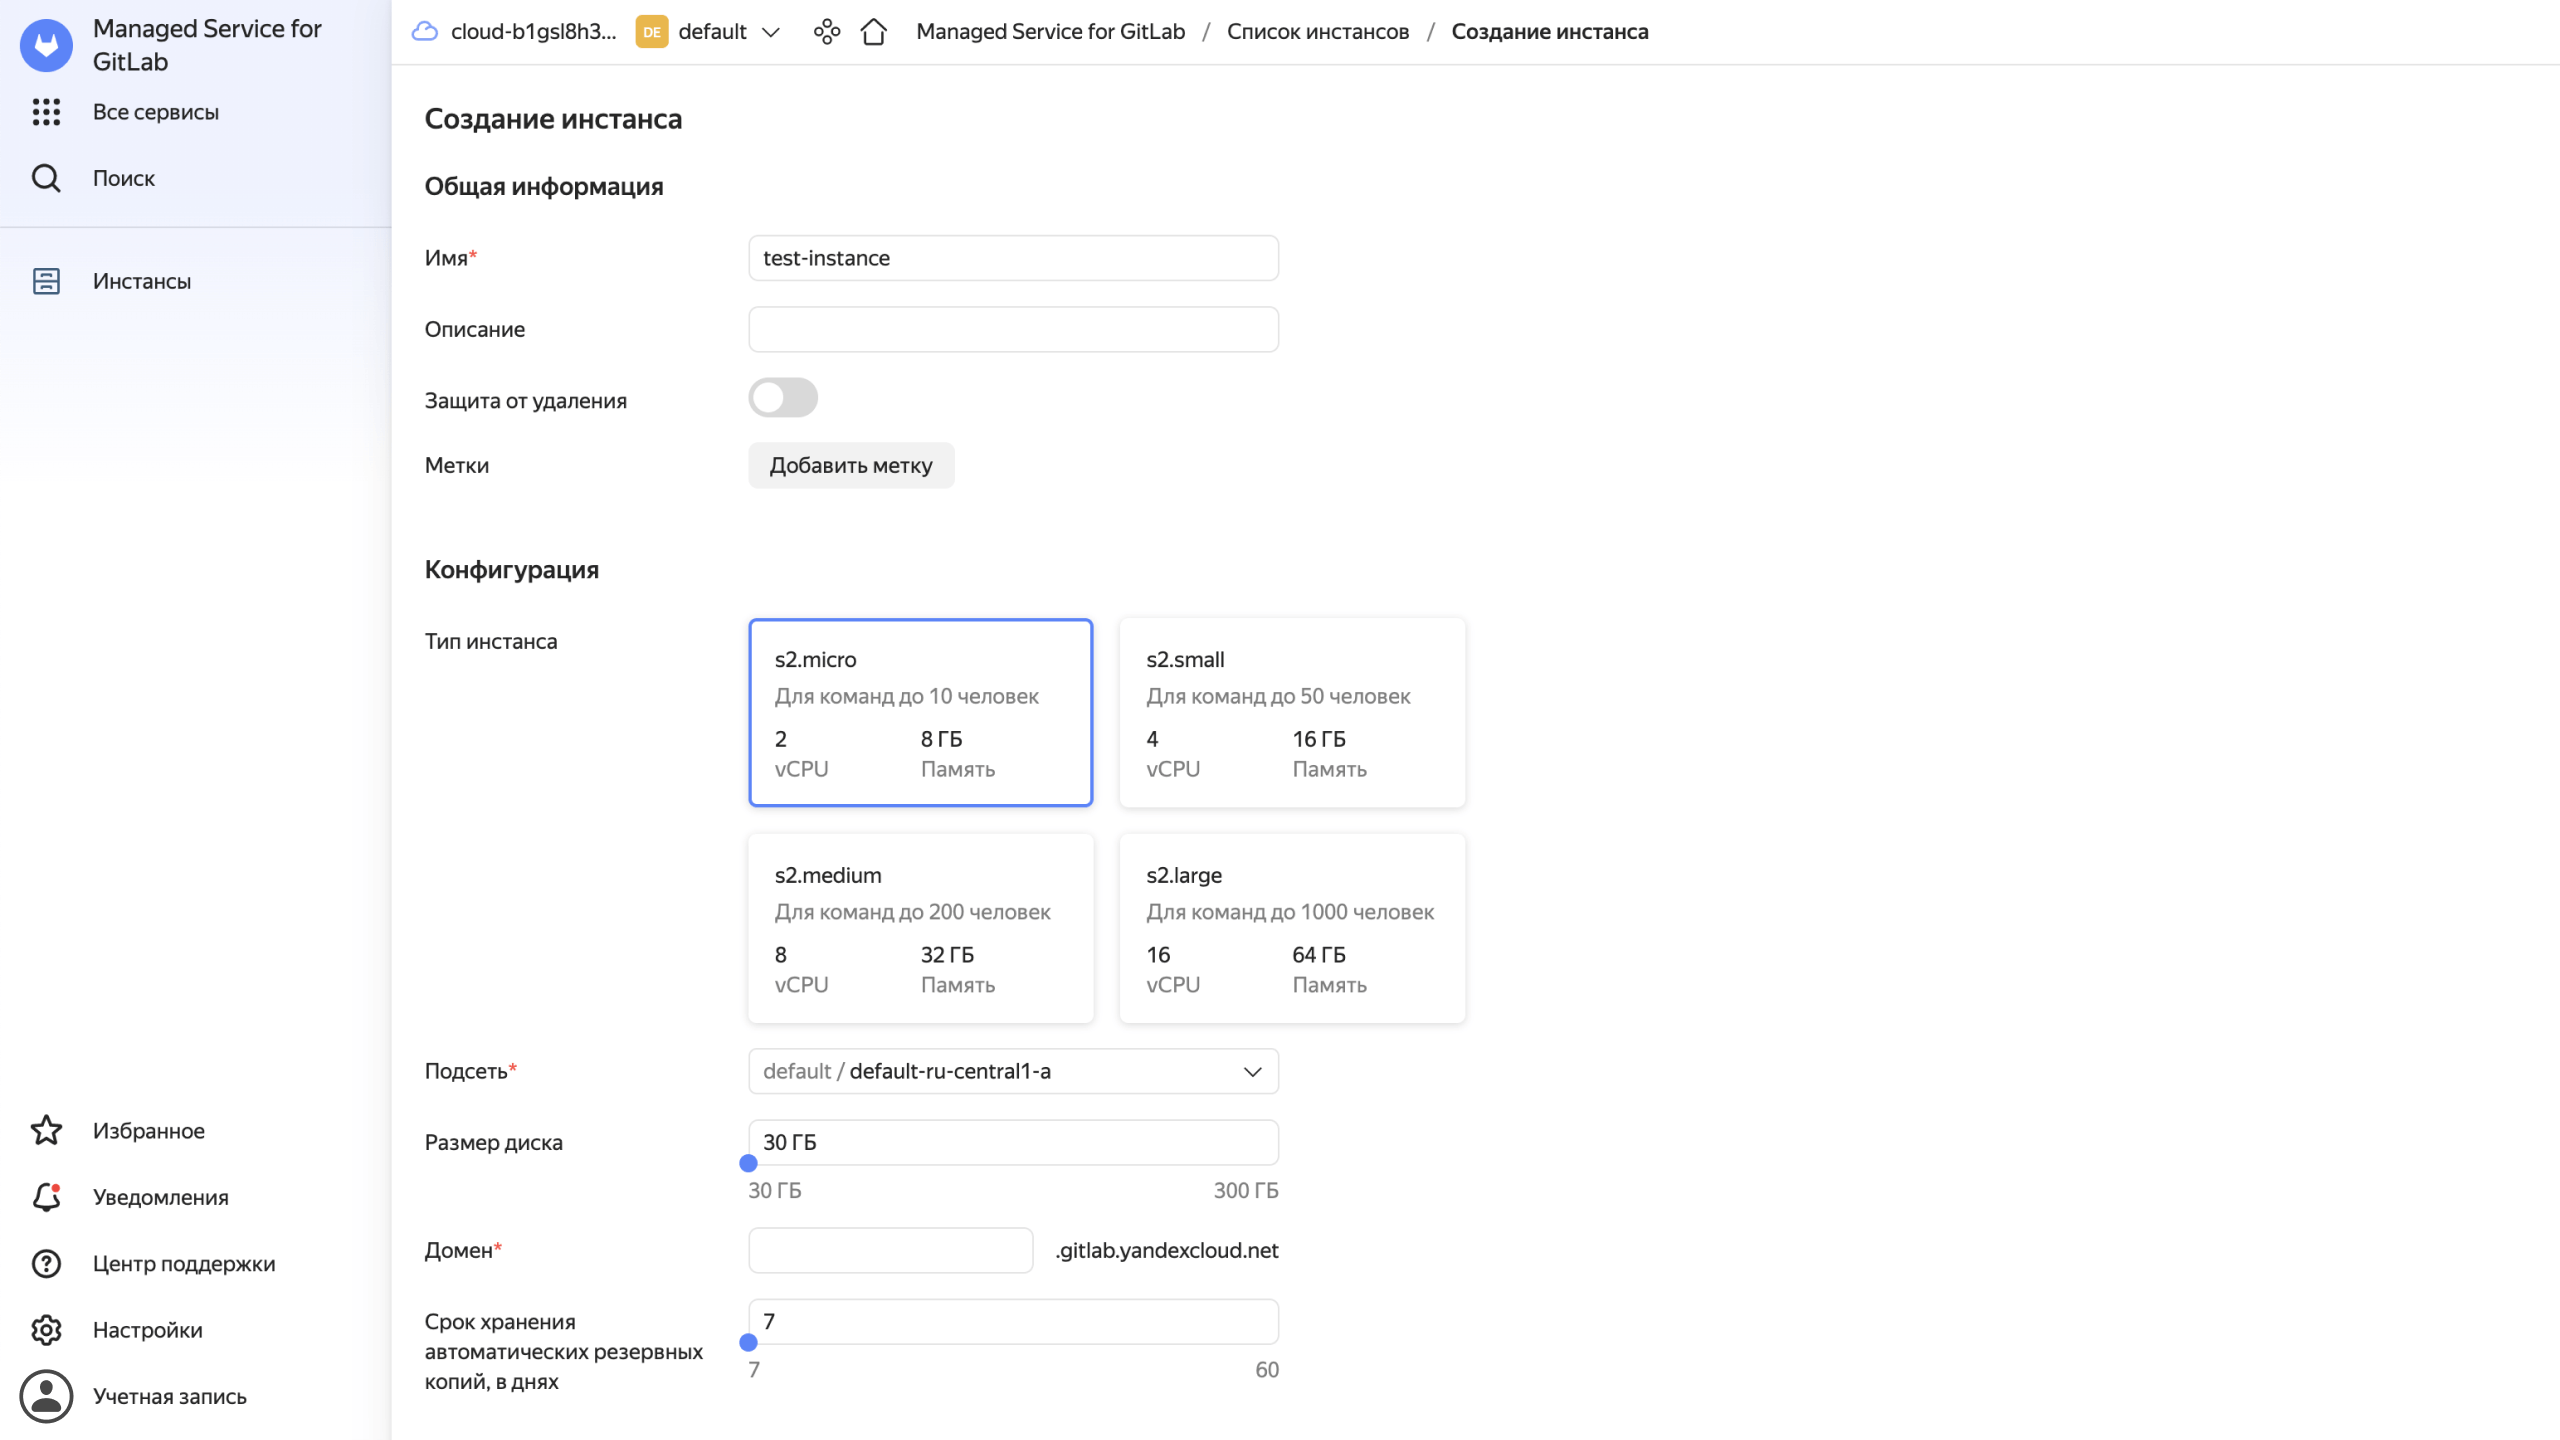Open Managed Service for GitLab breadcrumb
This screenshot has height=1440, width=2560.
[x=1050, y=32]
